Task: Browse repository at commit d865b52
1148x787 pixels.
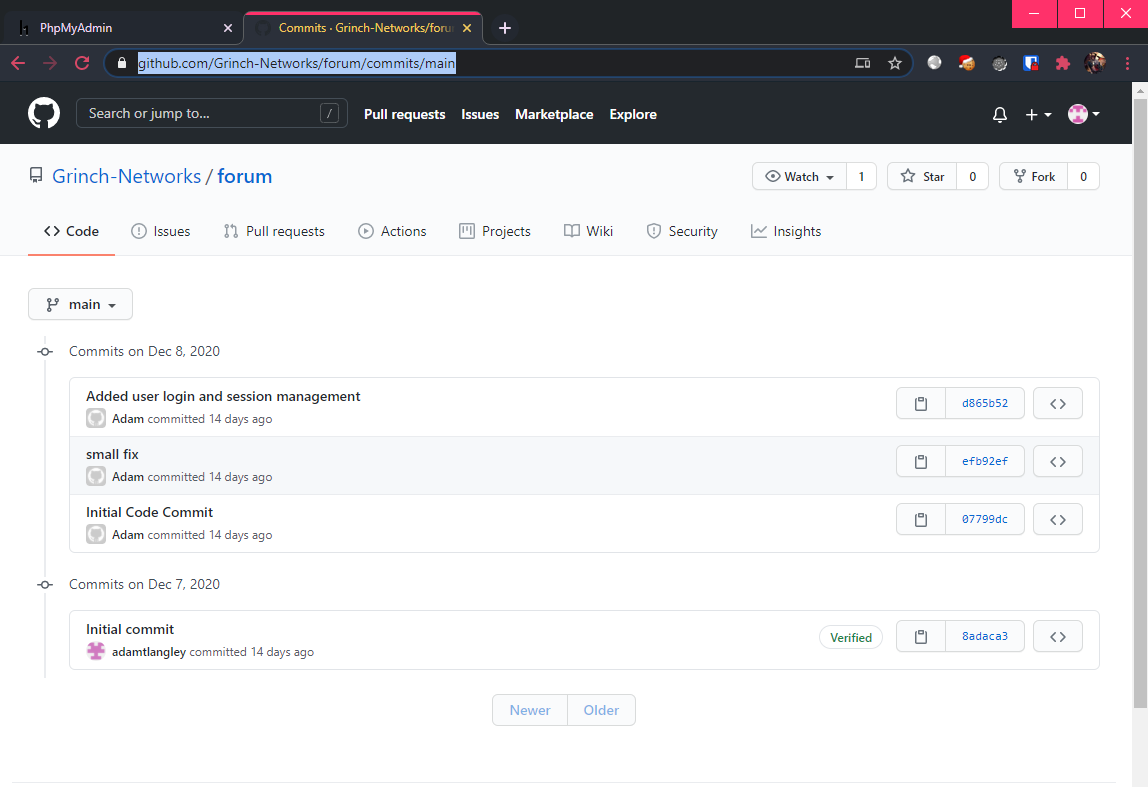Action: click(x=1057, y=403)
